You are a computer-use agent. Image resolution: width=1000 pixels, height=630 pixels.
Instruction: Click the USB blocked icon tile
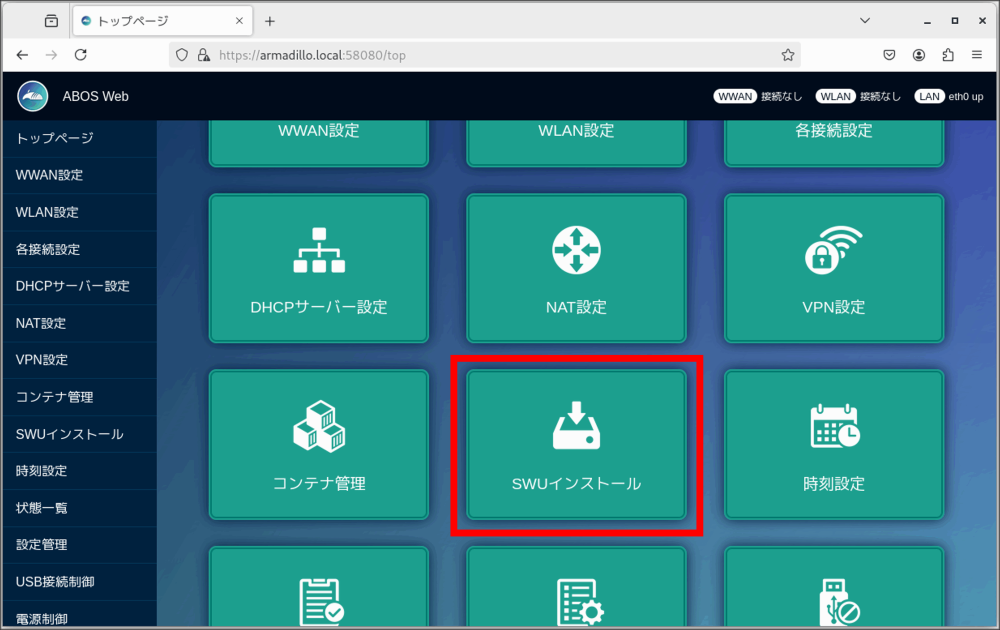pyautogui.click(x=833, y=600)
